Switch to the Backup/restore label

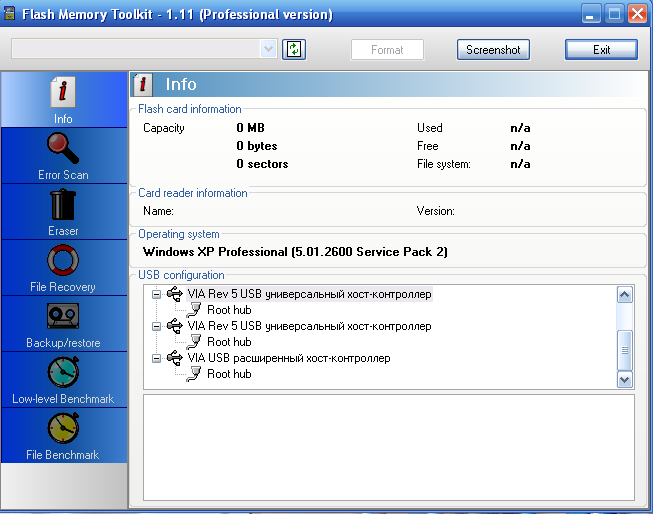coord(63,343)
